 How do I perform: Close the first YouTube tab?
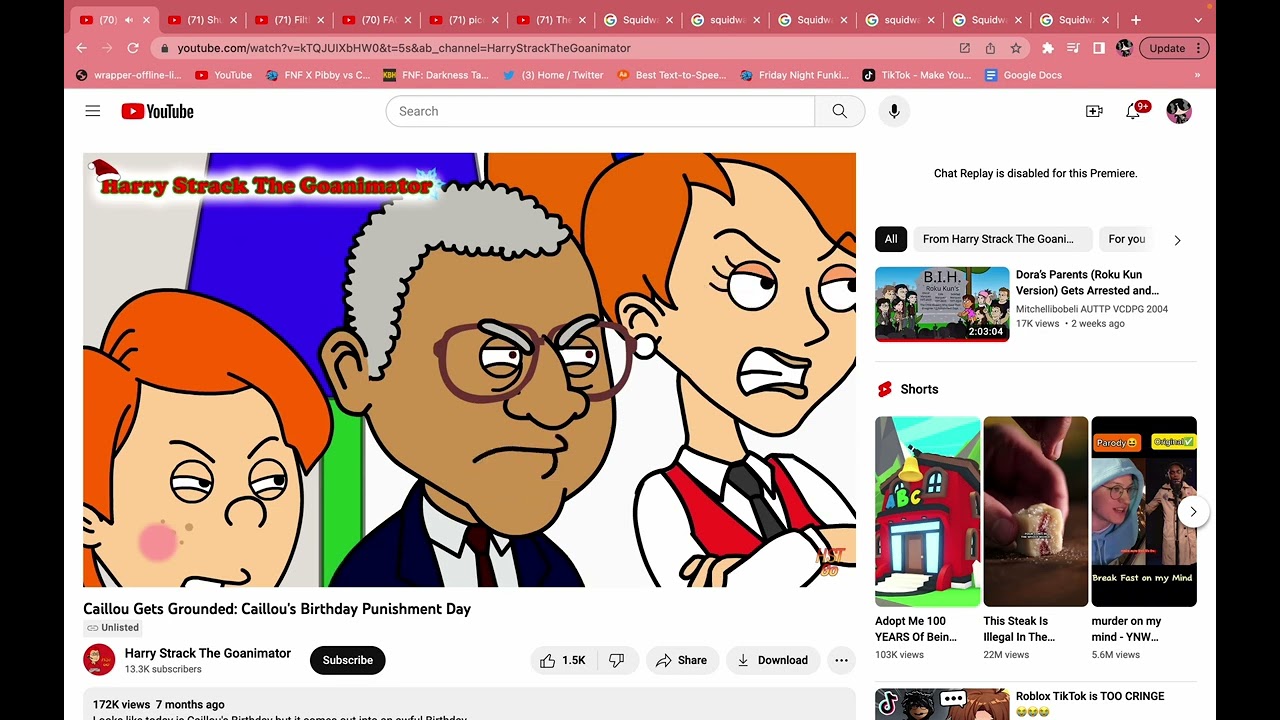(146, 20)
